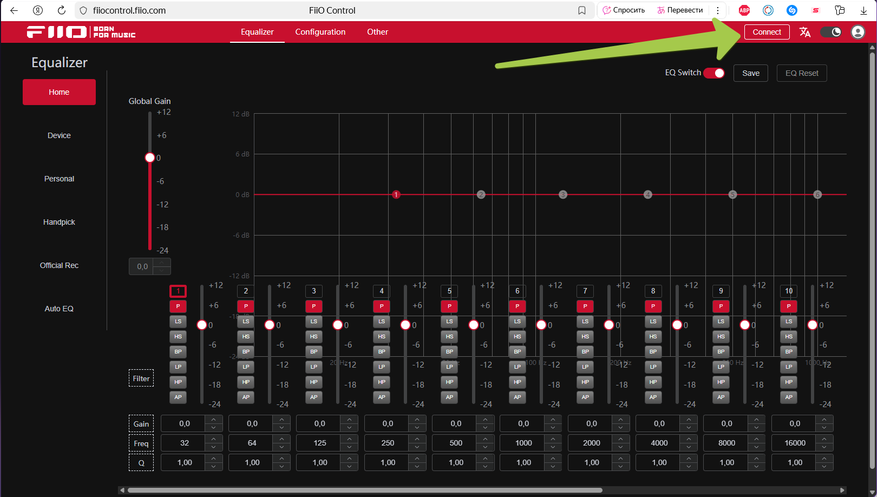Click the band 1 Freq field showing 32
Screen dimensions: 877x497
(185, 443)
